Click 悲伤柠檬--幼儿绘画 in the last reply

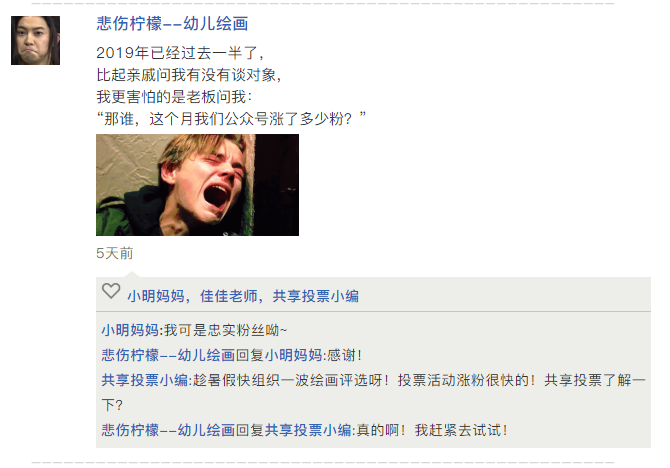(168, 430)
